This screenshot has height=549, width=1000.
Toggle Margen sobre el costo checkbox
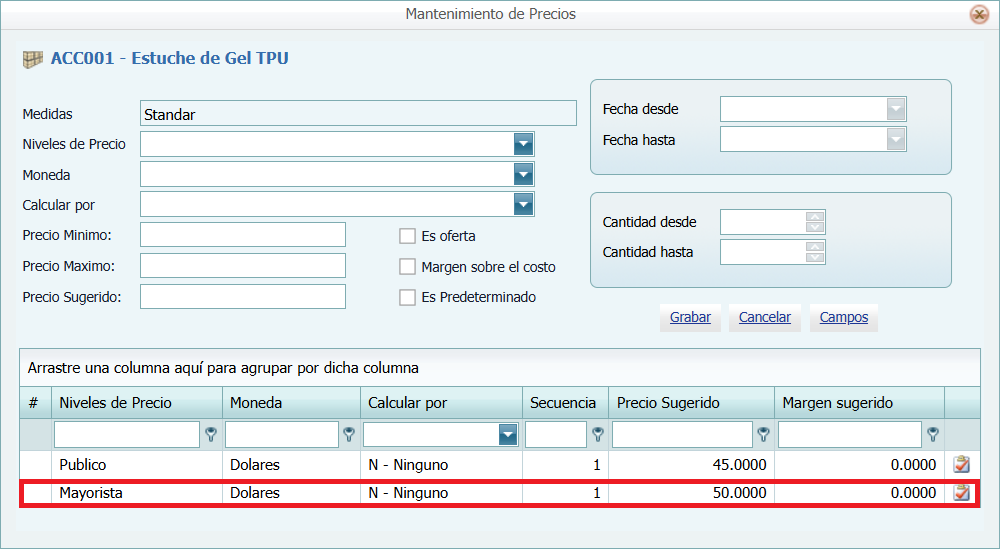coord(407,267)
